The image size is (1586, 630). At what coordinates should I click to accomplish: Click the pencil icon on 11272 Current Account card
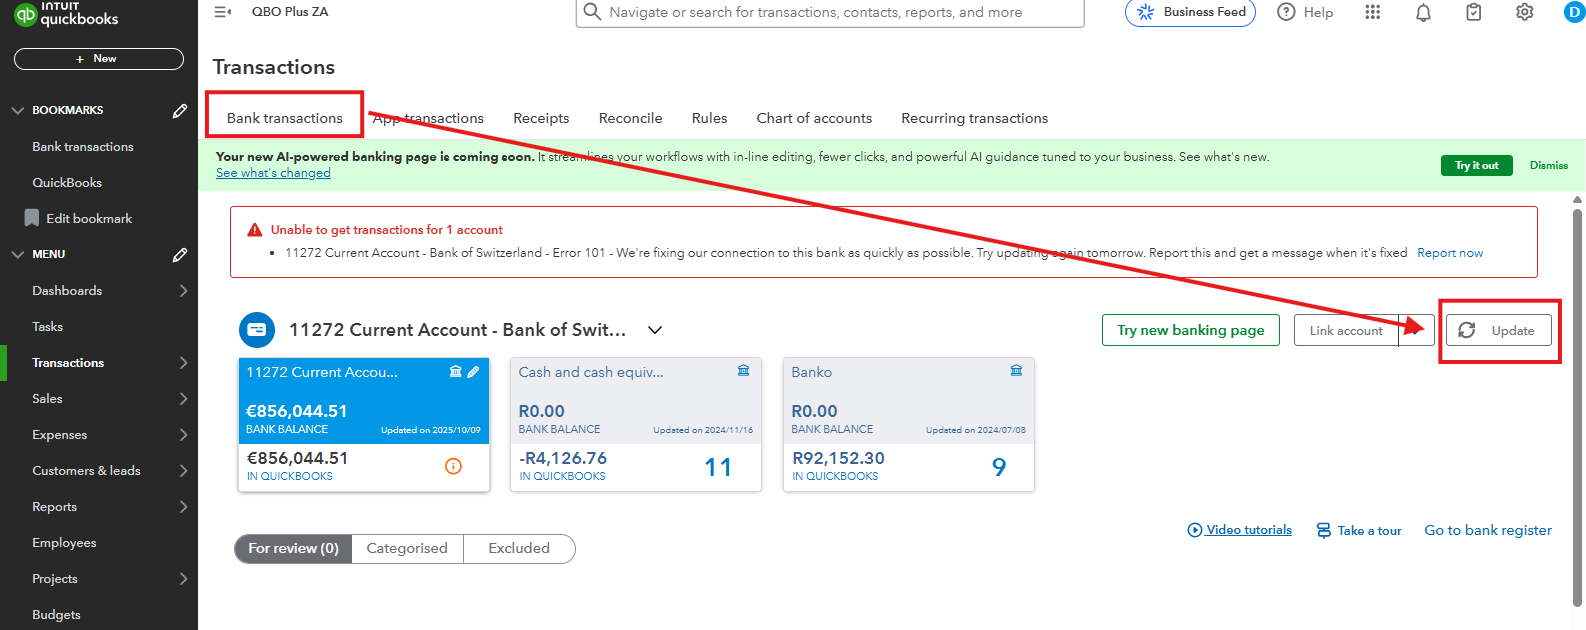click(473, 371)
